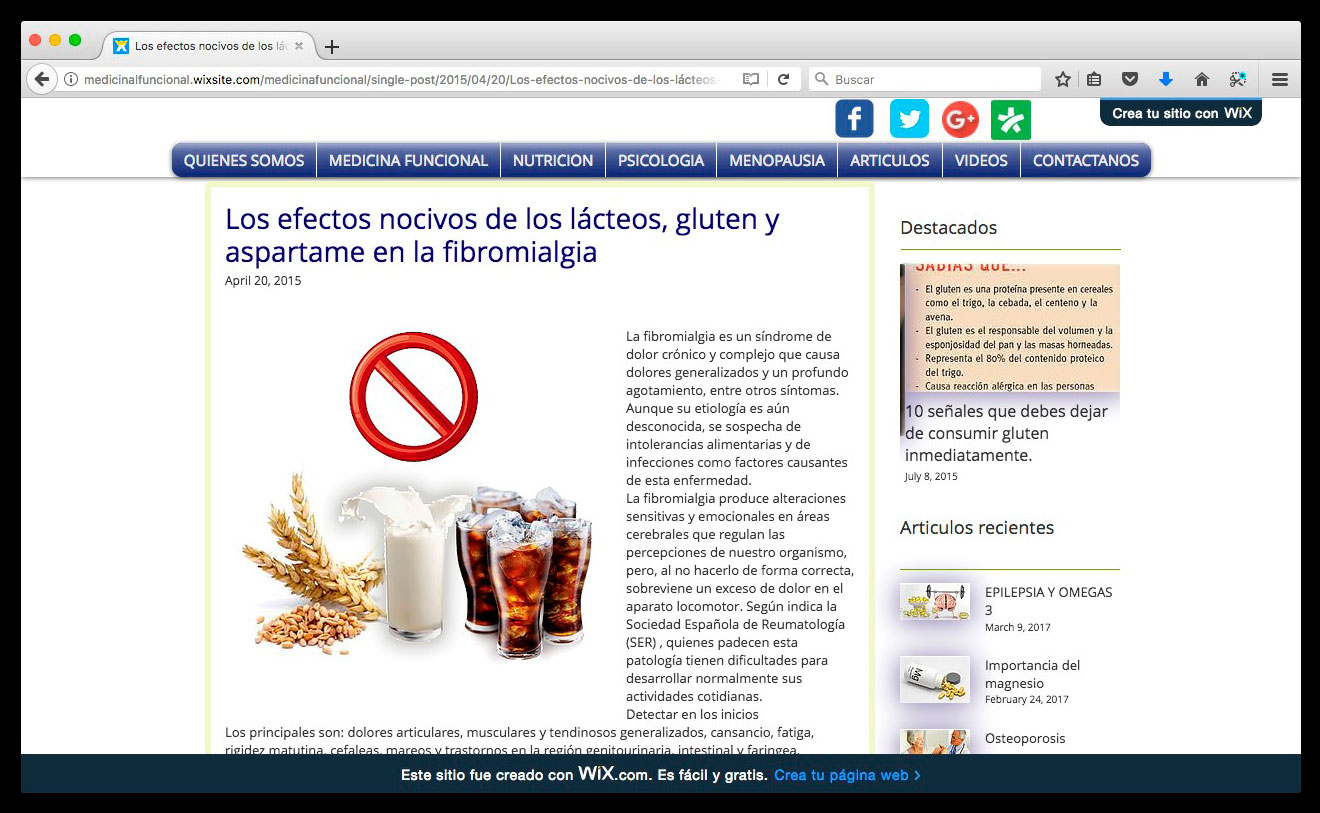
Task: Open the 'EPILEPSIA Y OMEGAS 3' article
Action: (1048, 601)
